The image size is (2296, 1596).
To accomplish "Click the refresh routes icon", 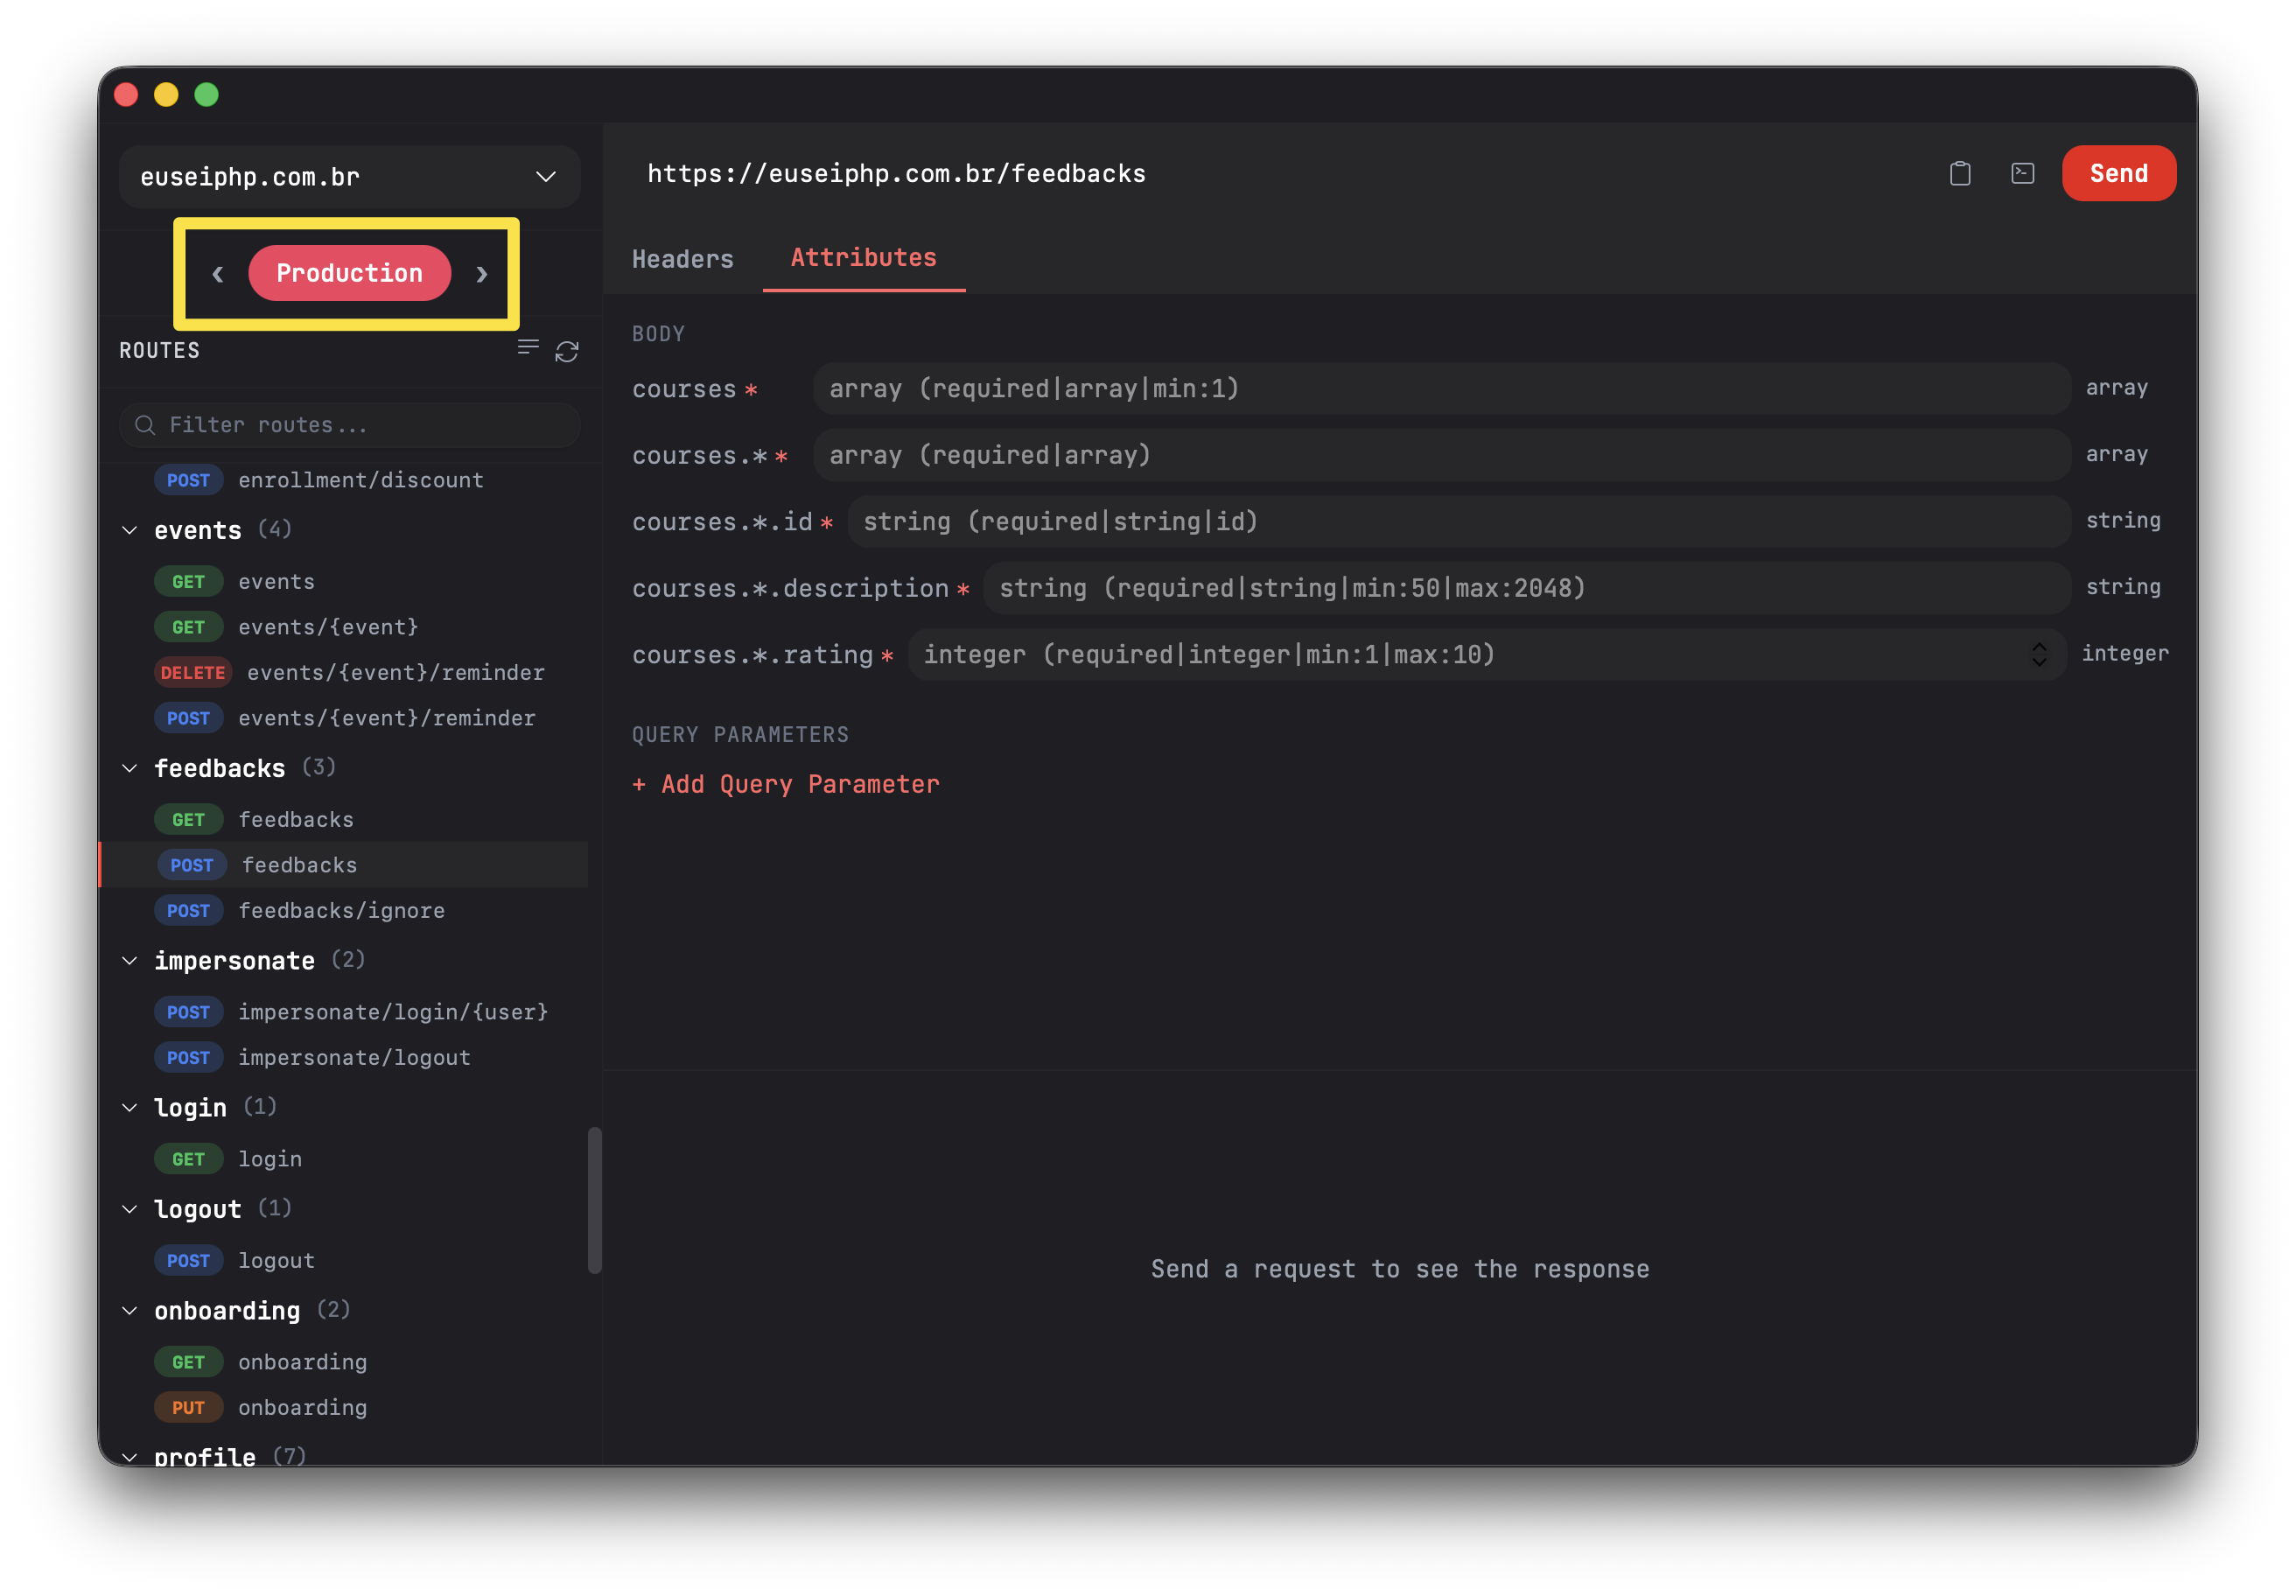I will 567,352.
